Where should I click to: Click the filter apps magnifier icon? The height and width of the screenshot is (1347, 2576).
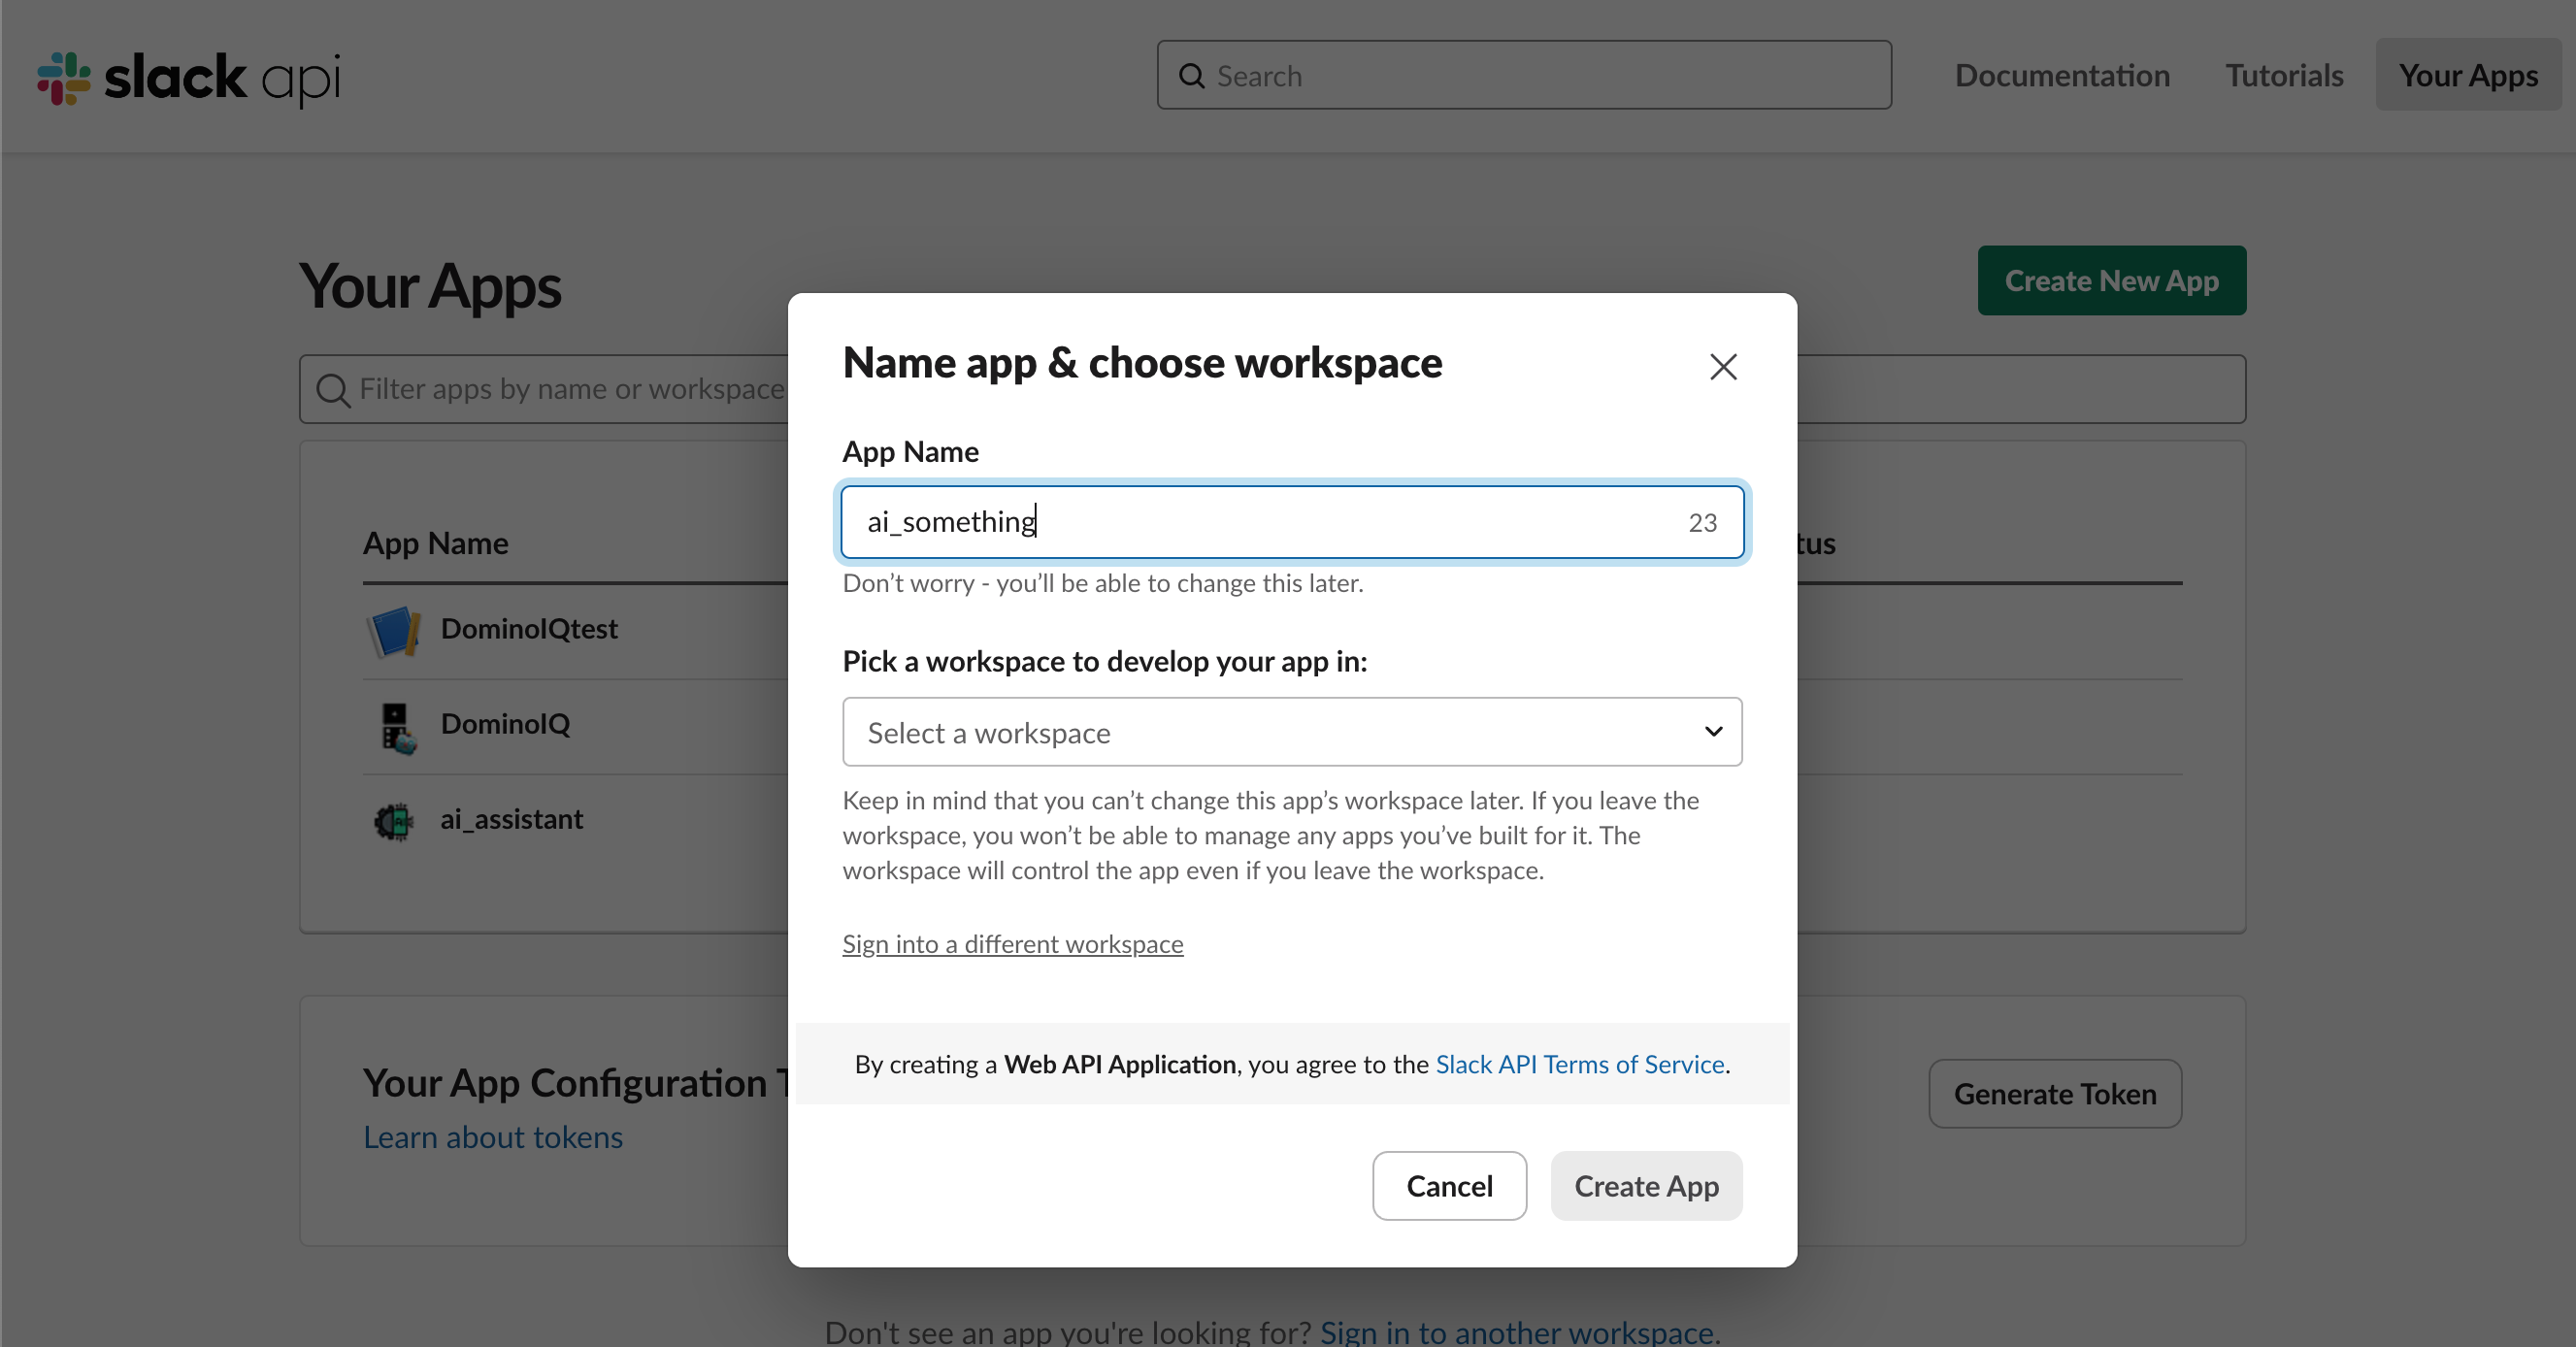[x=332, y=390]
